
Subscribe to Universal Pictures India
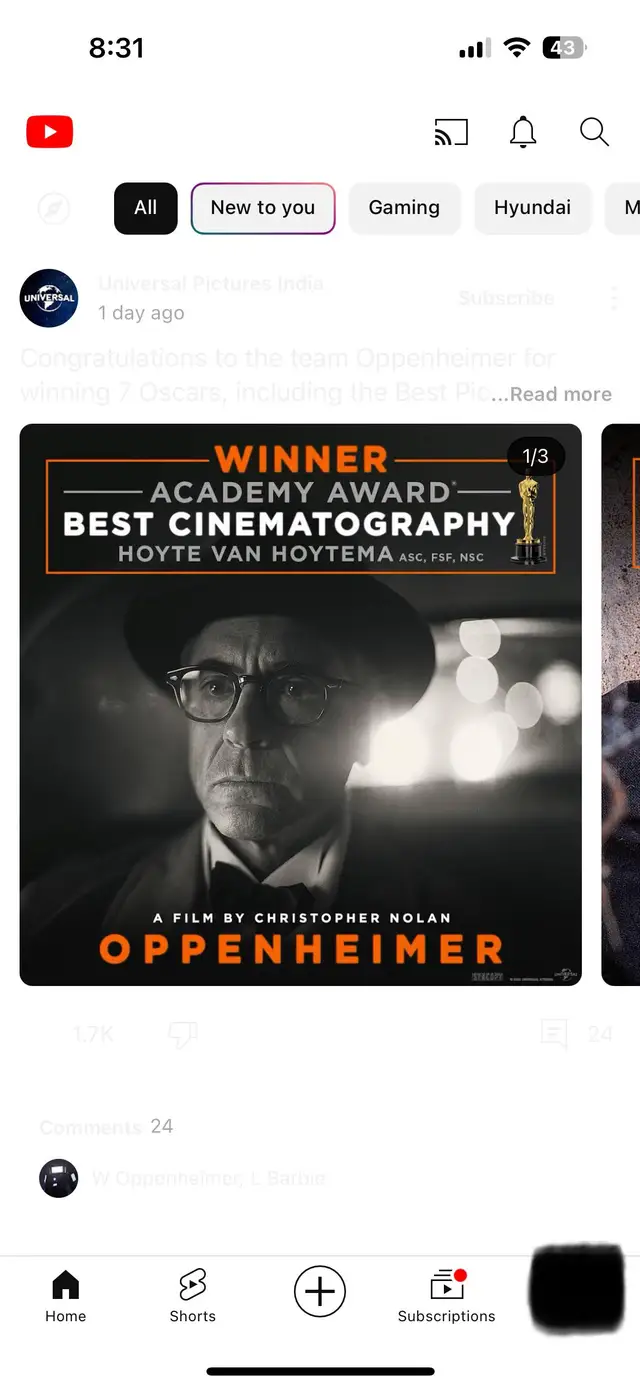(x=506, y=298)
